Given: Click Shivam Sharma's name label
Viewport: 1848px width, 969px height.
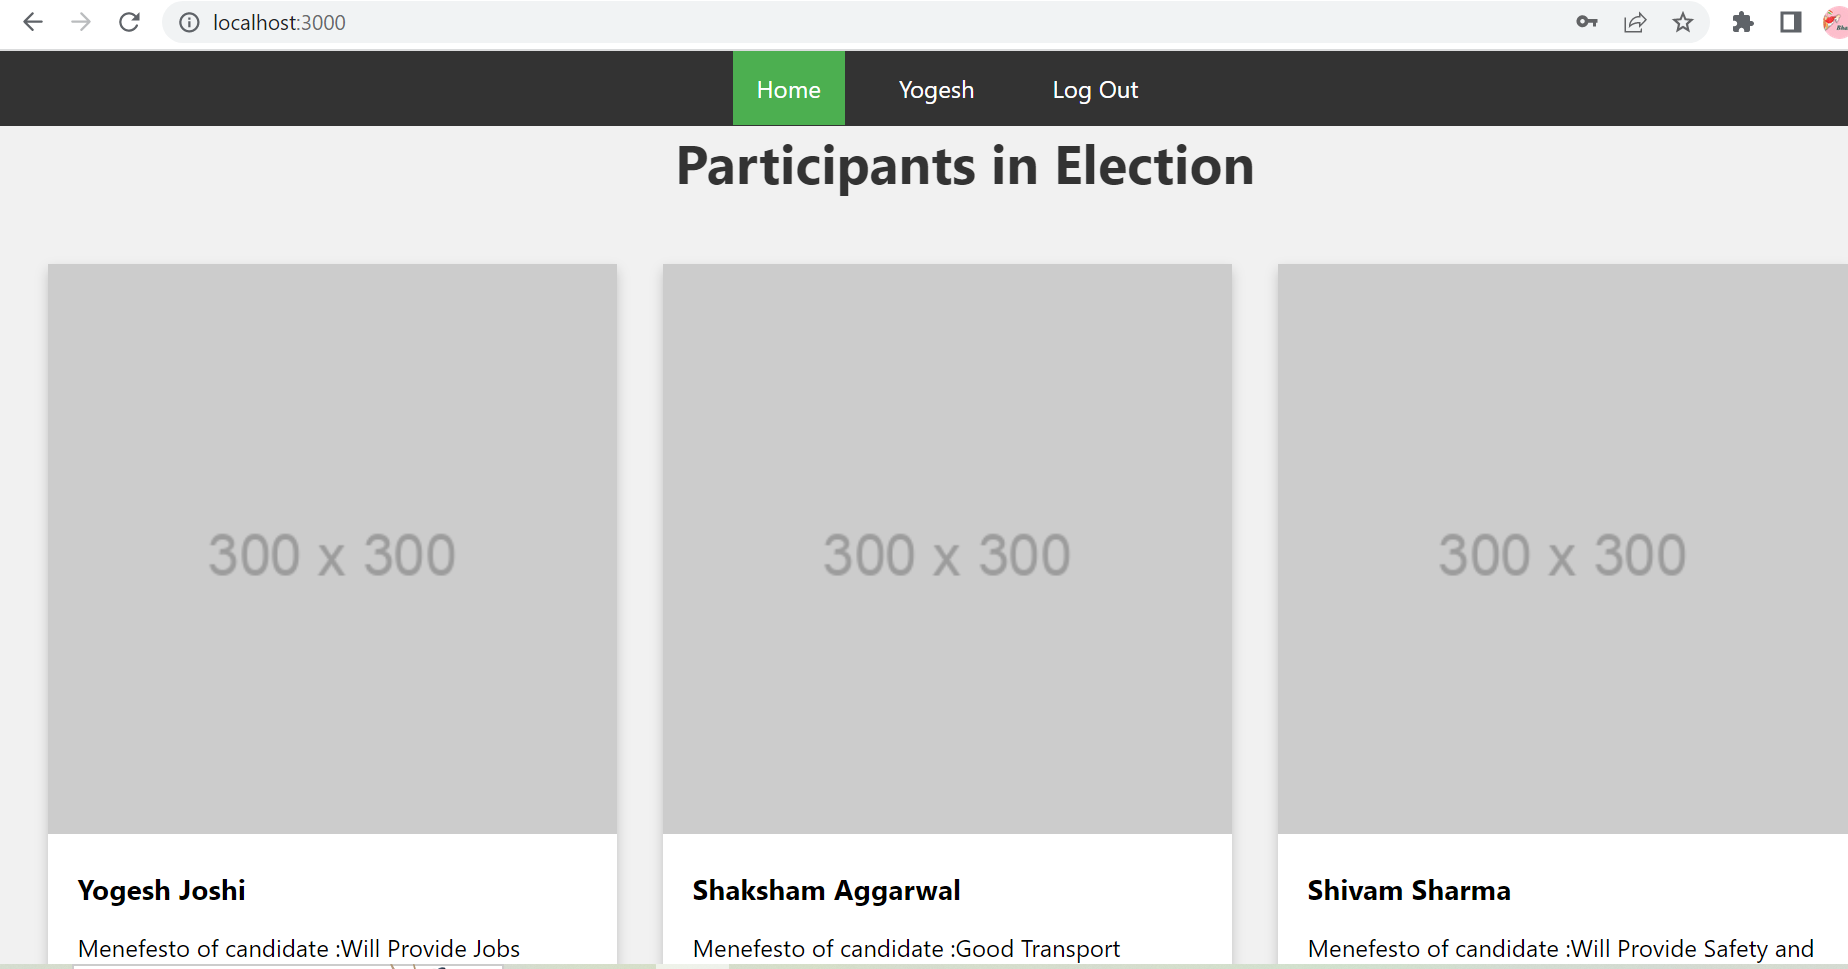Looking at the screenshot, I should point(1410,890).
